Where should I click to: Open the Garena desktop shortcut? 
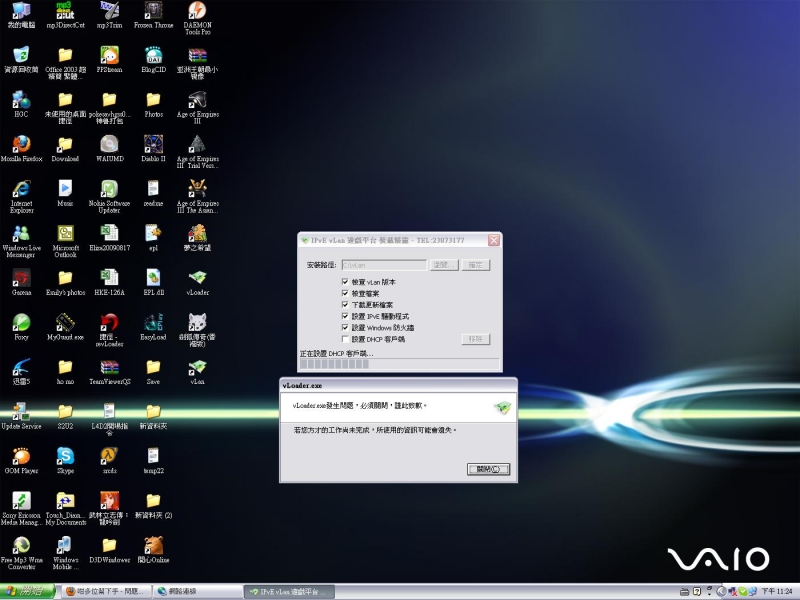pyautogui.click(x=21, y=277)
